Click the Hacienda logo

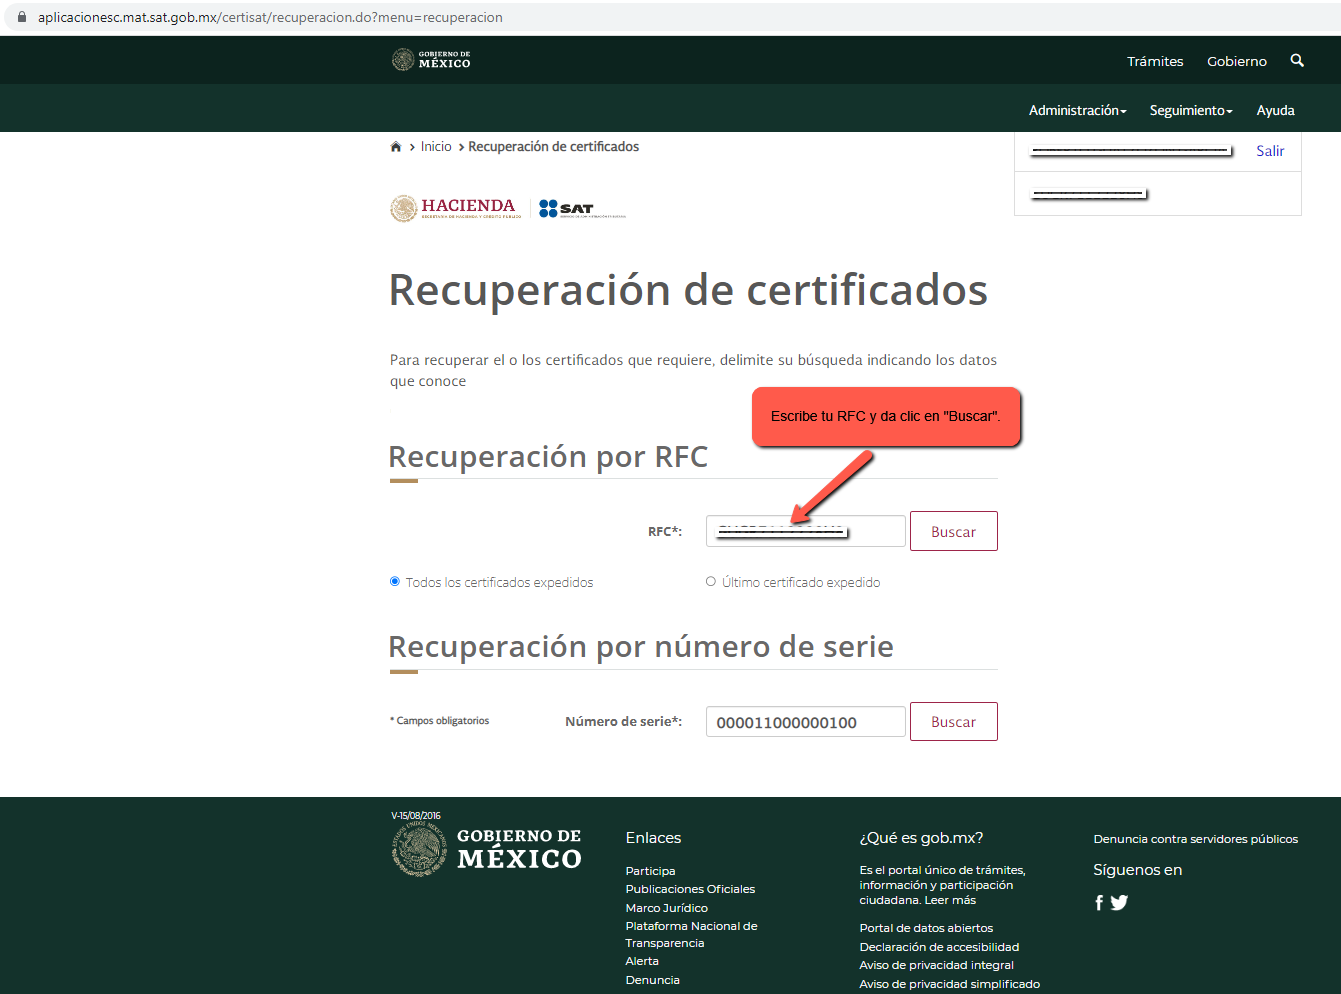coord(455,208)
